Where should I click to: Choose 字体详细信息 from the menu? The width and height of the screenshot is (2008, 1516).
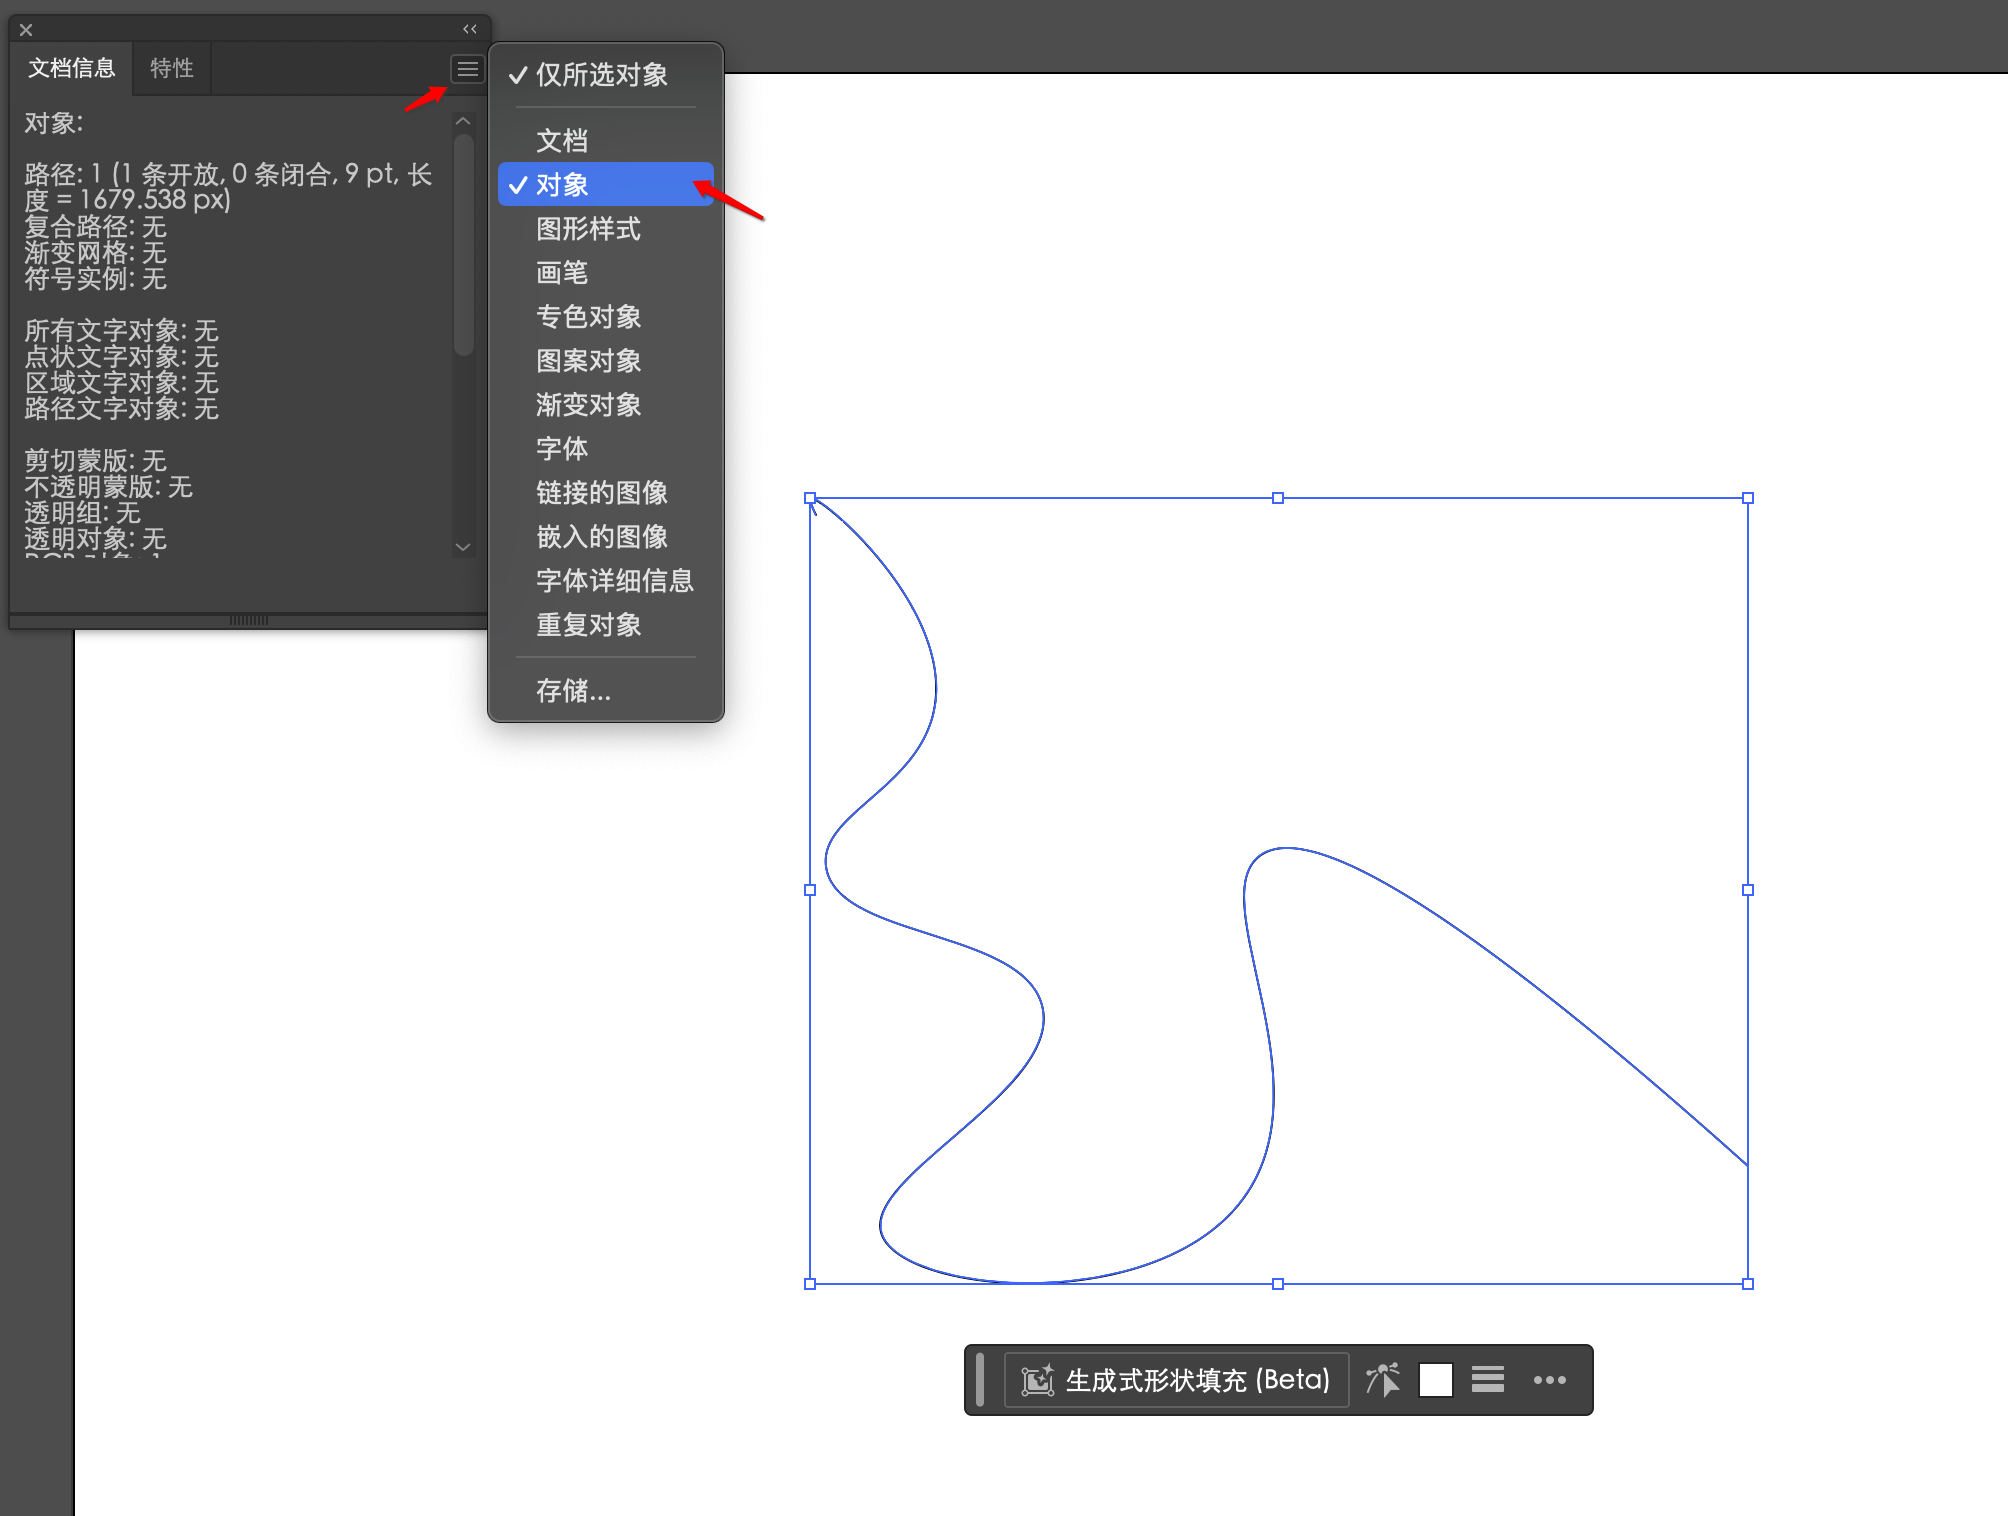click(x=614, y=581)
